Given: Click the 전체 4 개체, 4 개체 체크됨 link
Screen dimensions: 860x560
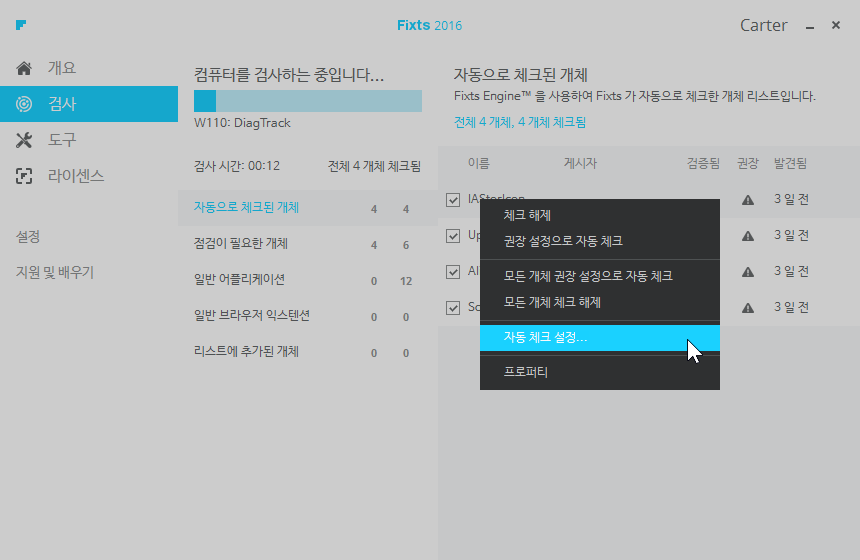Looking at the screenshot, I should pos(520,122).
